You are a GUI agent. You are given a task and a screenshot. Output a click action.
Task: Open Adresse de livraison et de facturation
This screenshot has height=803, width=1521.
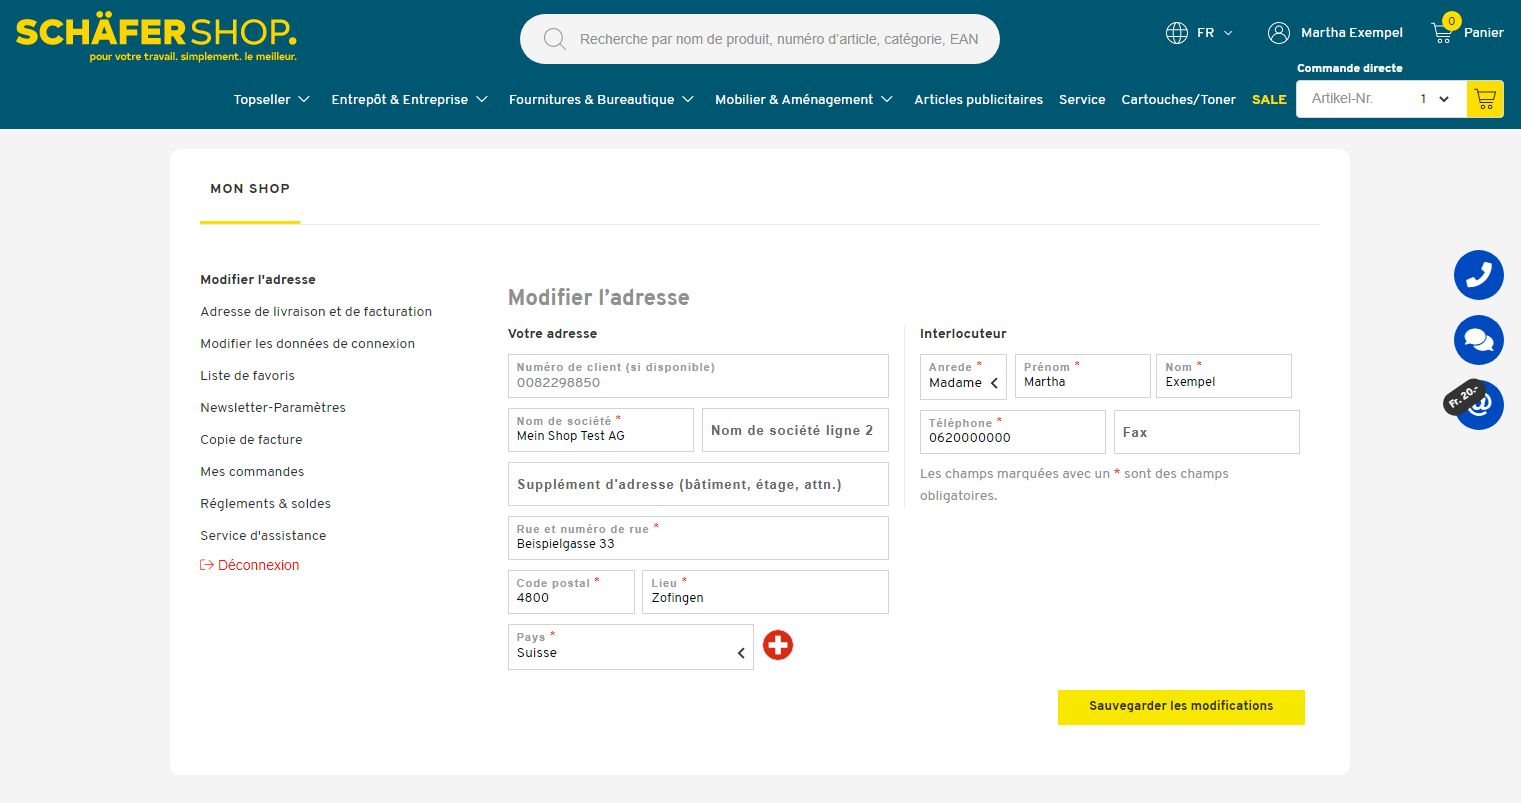pos(316,311)
